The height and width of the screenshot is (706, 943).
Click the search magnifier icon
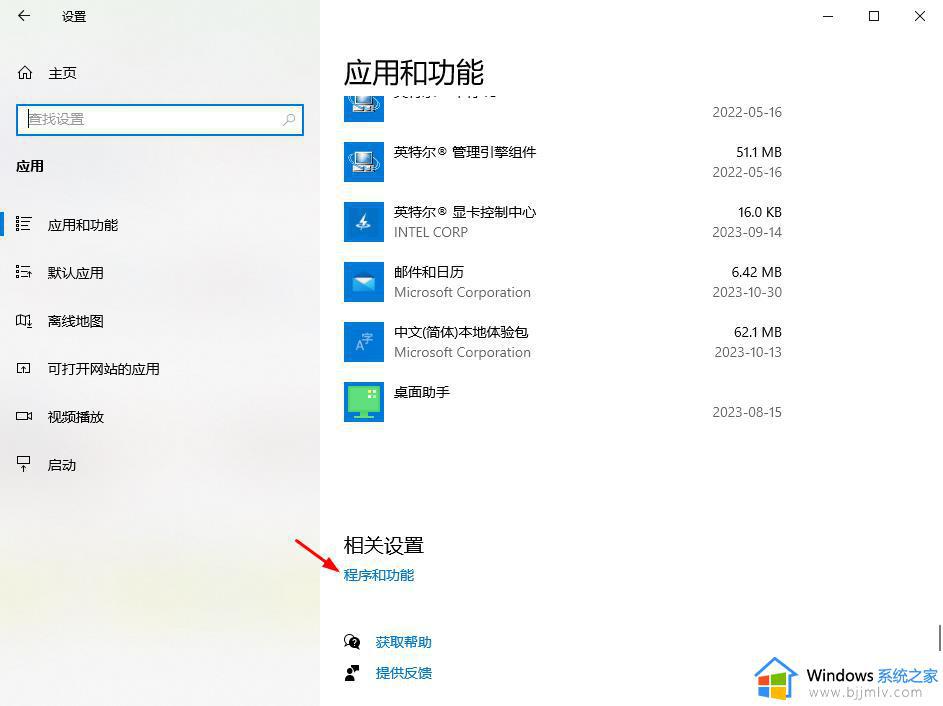[x=289, y=120]
